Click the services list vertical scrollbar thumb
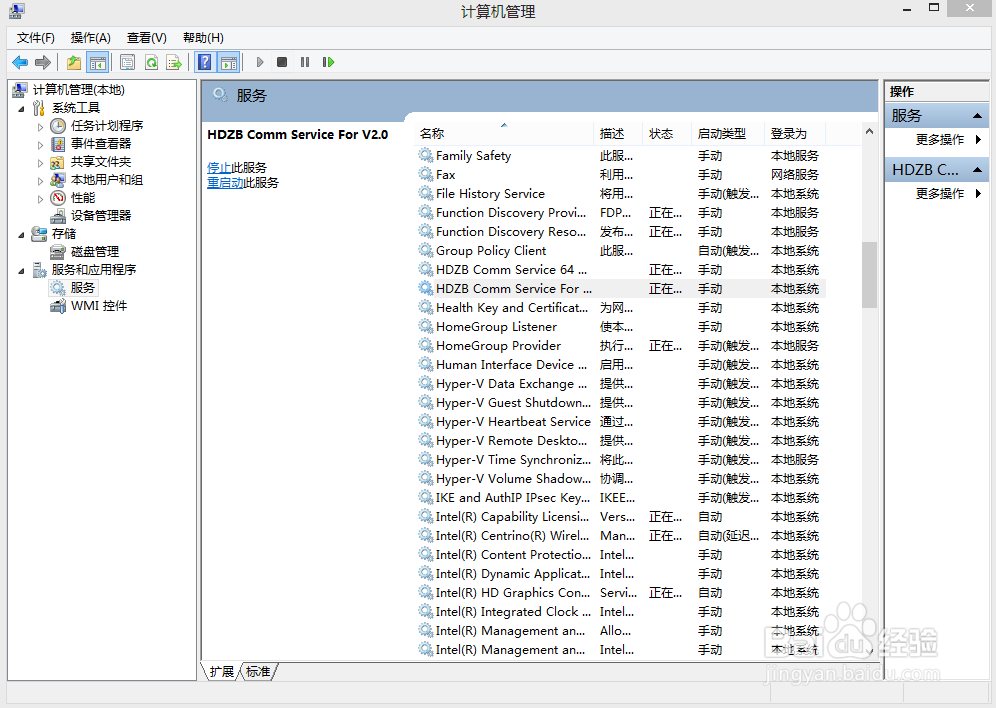 tap(869, 275)
